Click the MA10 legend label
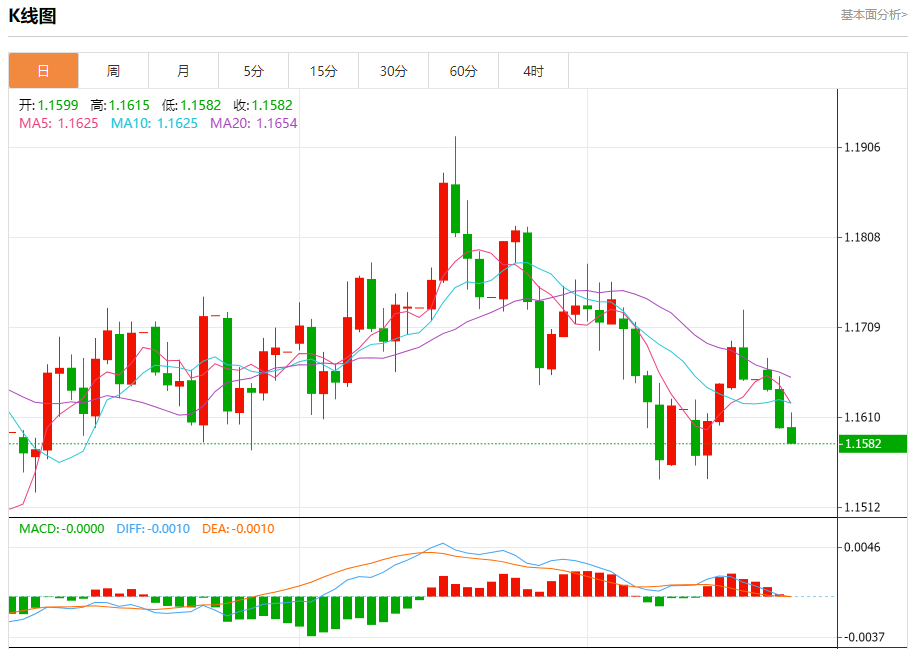This screenshot has height=649, width=915. [154, 123]
